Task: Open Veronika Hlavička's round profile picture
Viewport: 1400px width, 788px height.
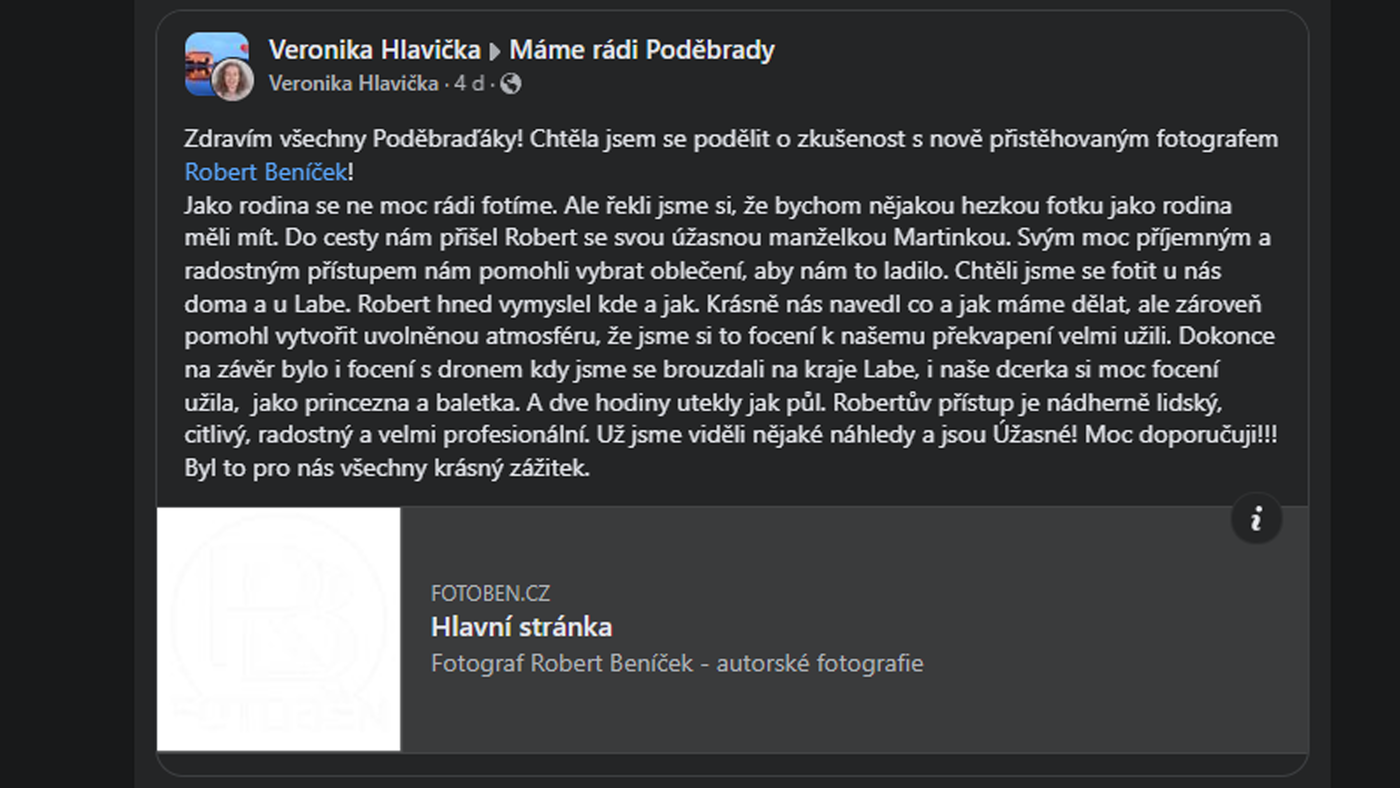Action: click(x=232, y=81)
